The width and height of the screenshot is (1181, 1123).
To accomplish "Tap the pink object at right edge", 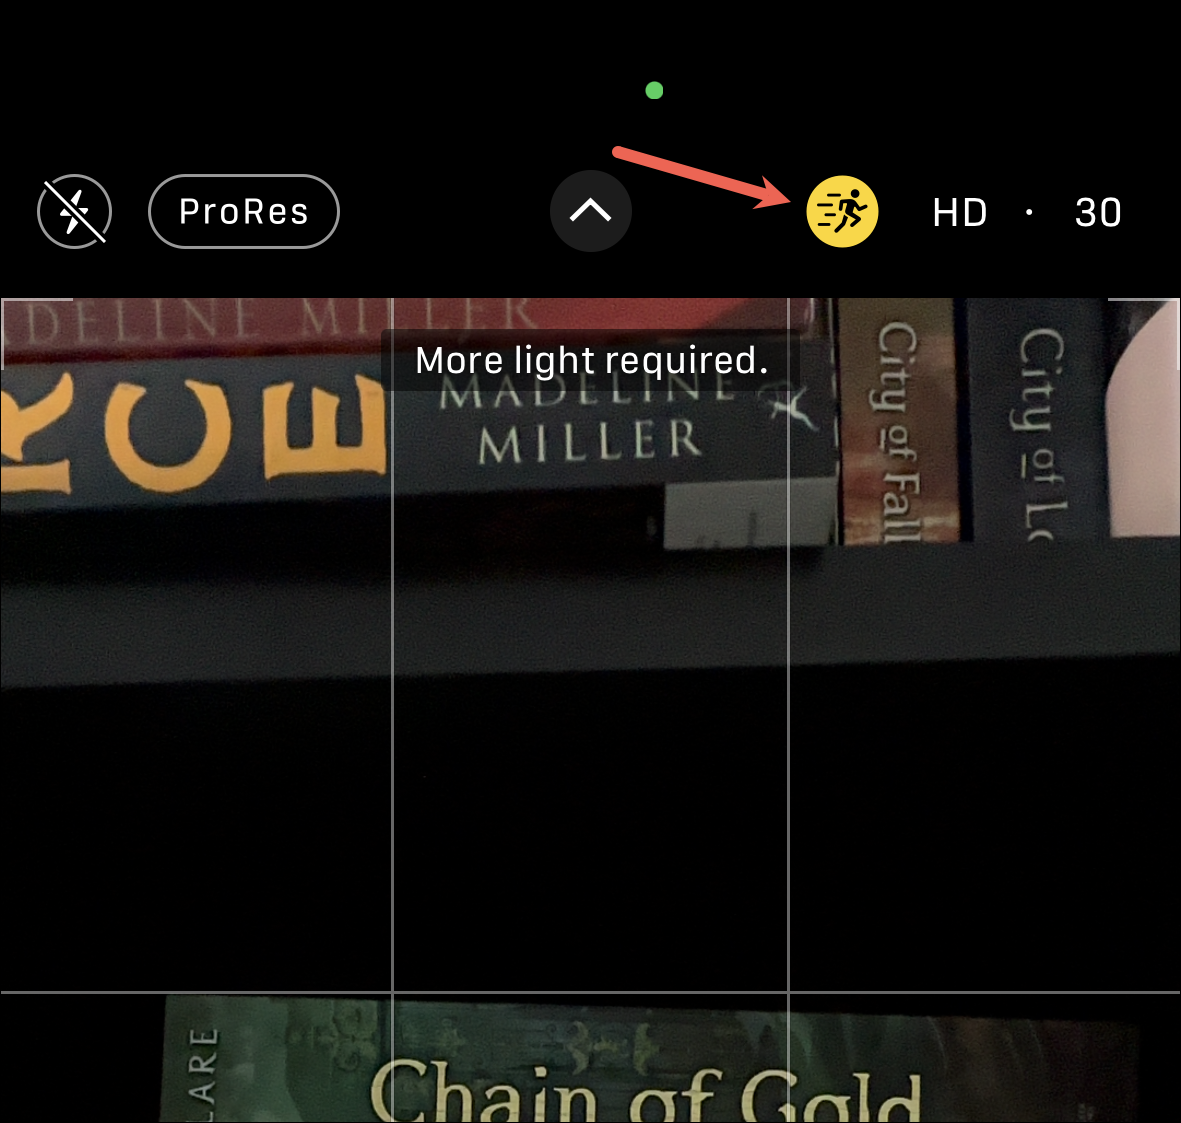I will point(1143,422).
